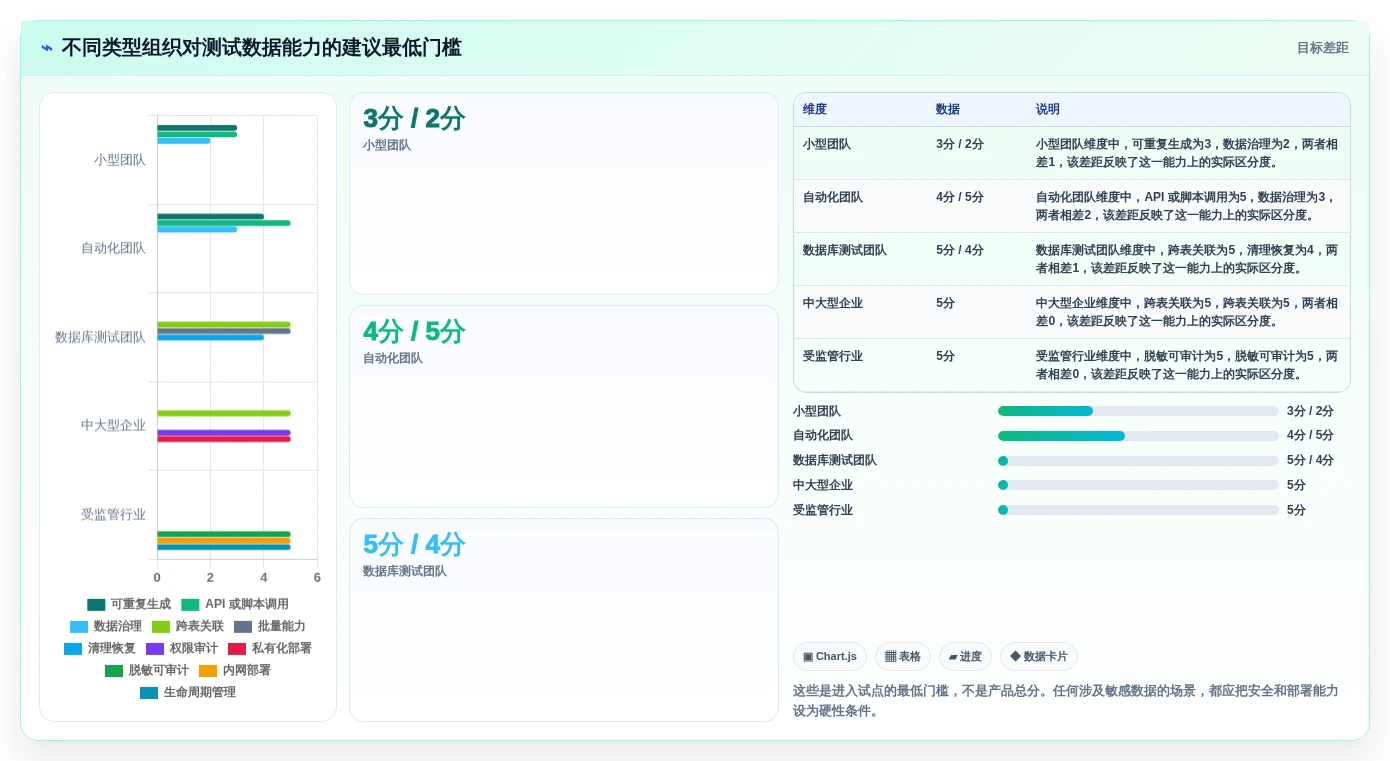The image size is (1390, 761).
Task: Click the 中大型企业 chart axis label
Action: 114,425
